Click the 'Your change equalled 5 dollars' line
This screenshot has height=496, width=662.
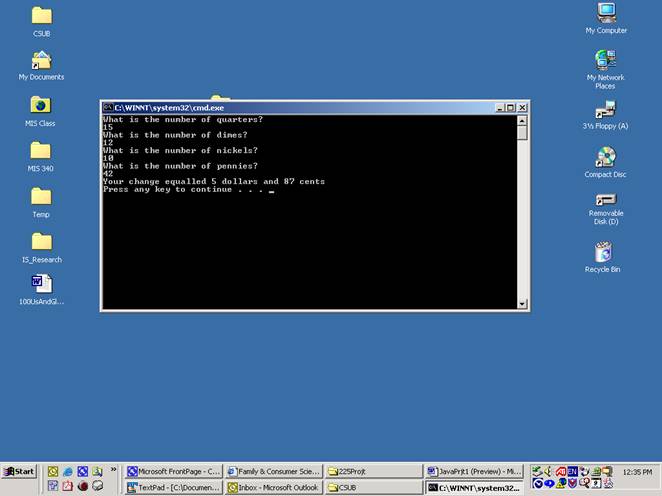coord(214,182)
